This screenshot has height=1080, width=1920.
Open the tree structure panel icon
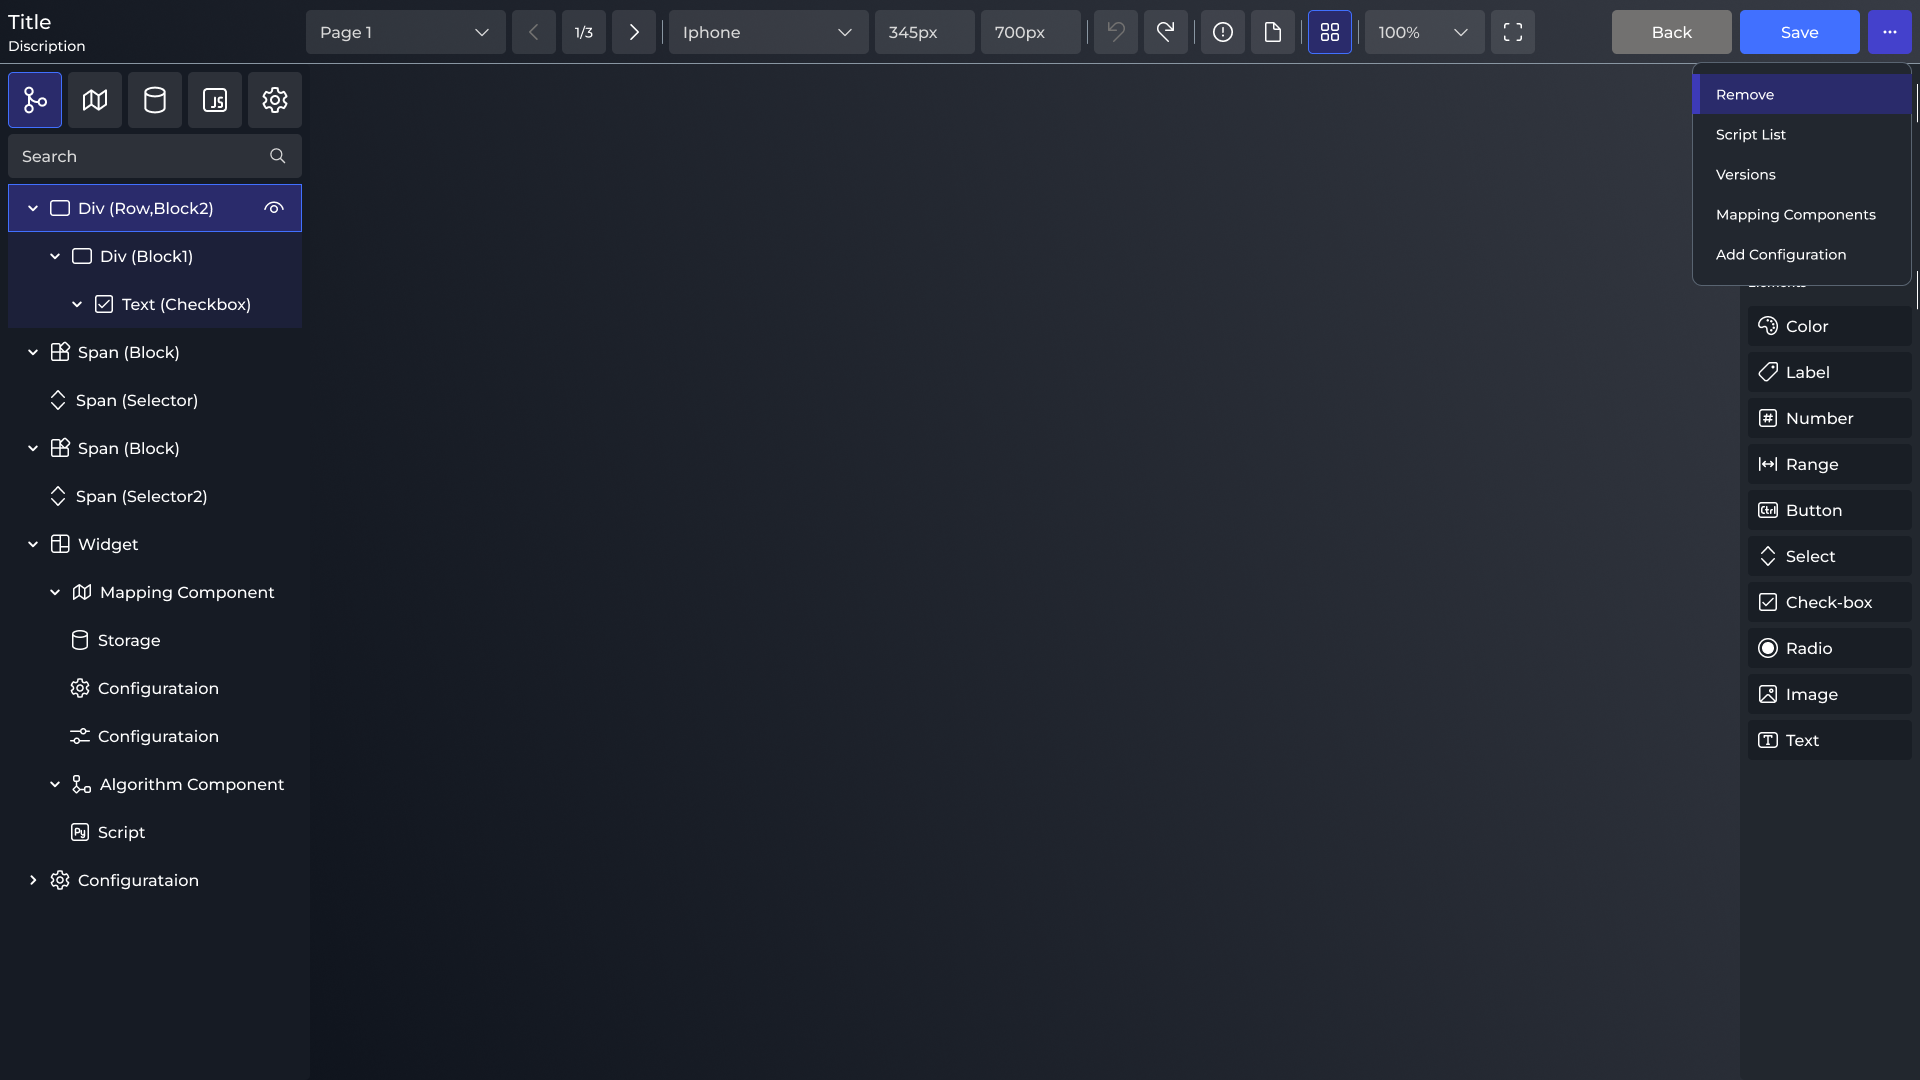[35, 100]
